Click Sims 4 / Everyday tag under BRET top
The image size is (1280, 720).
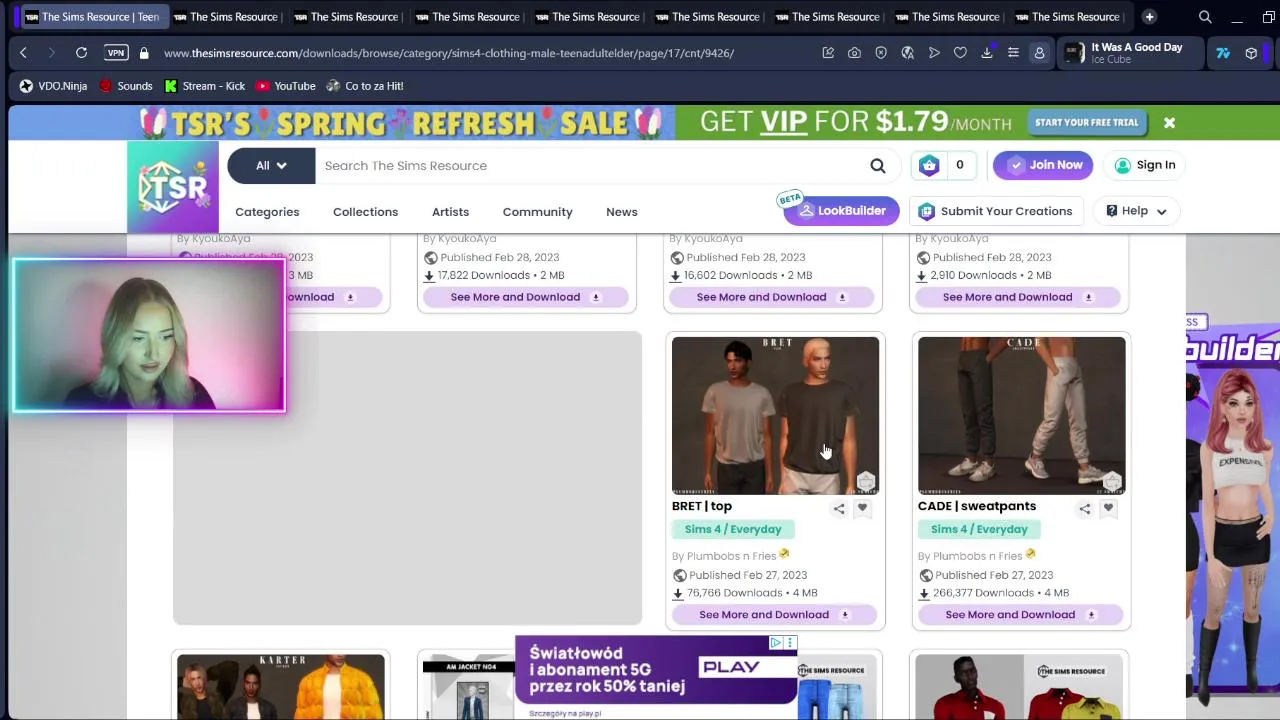click(x=733, y=529)
